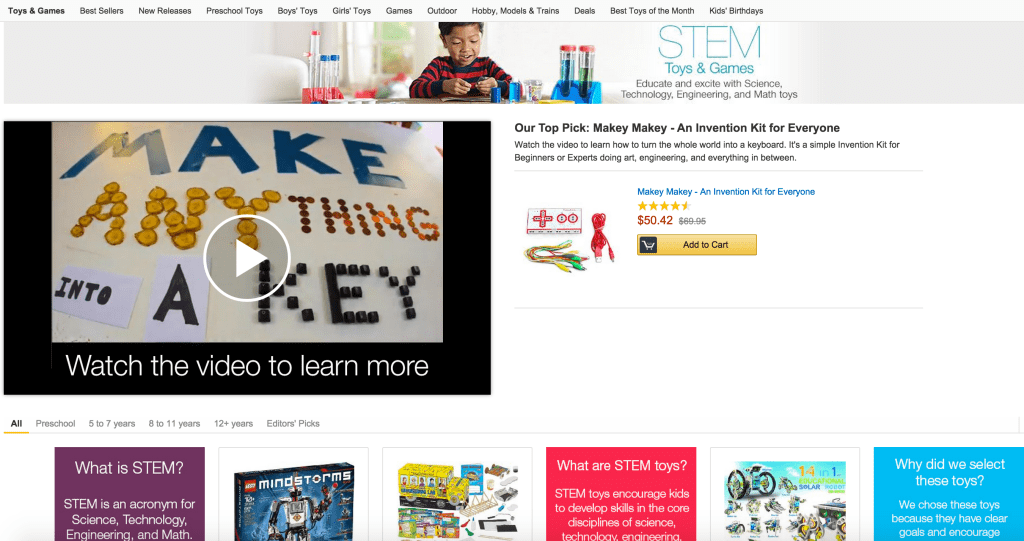Go to New Releases menu item
Image resolution: width=1024 pixels, height=541 pixels.
(165, 10)
